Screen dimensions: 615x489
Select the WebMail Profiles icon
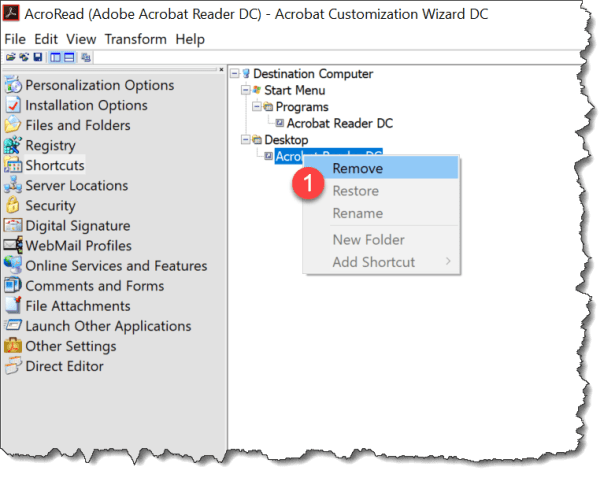point(13,245)
